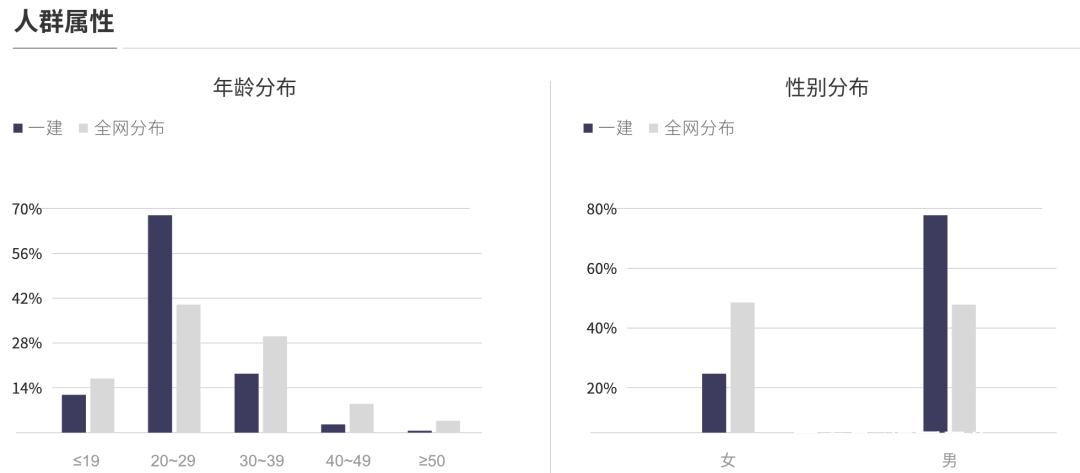Click the dark 30~39 age bar

pyautogui.click(x=247, y=403)
